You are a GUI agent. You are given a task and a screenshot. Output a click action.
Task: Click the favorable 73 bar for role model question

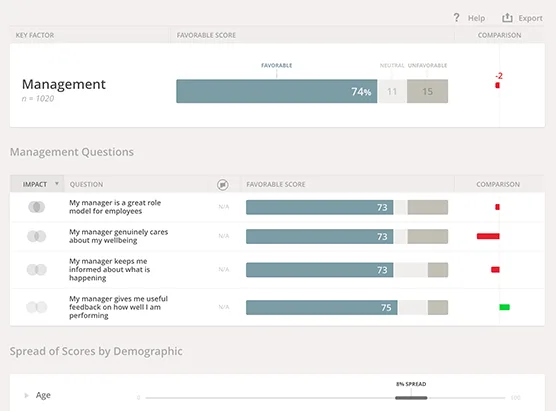pyautogui.click(x=319, y=207)
